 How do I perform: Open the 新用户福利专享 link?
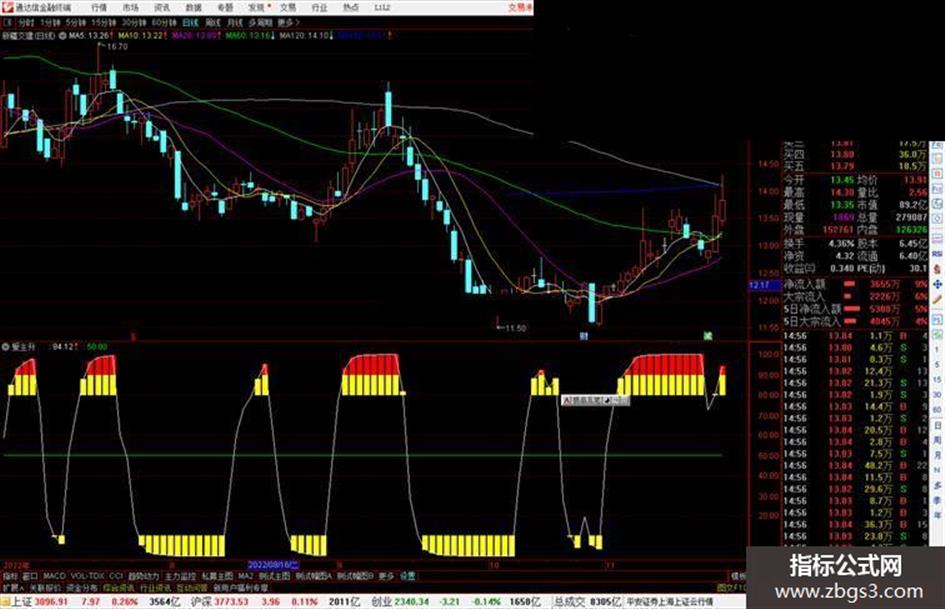[241, 587]
